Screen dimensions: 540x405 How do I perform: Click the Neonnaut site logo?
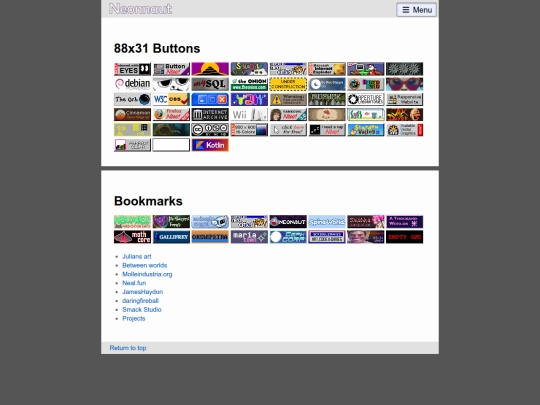pos(140,9)
